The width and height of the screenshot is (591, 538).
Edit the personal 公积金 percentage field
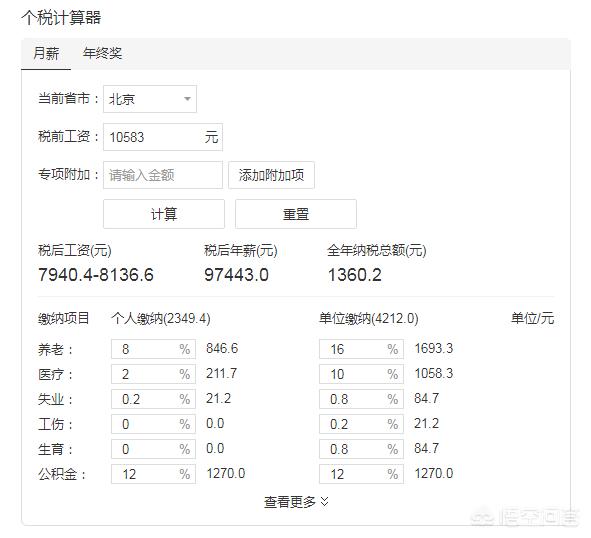[x=153, y=474]
